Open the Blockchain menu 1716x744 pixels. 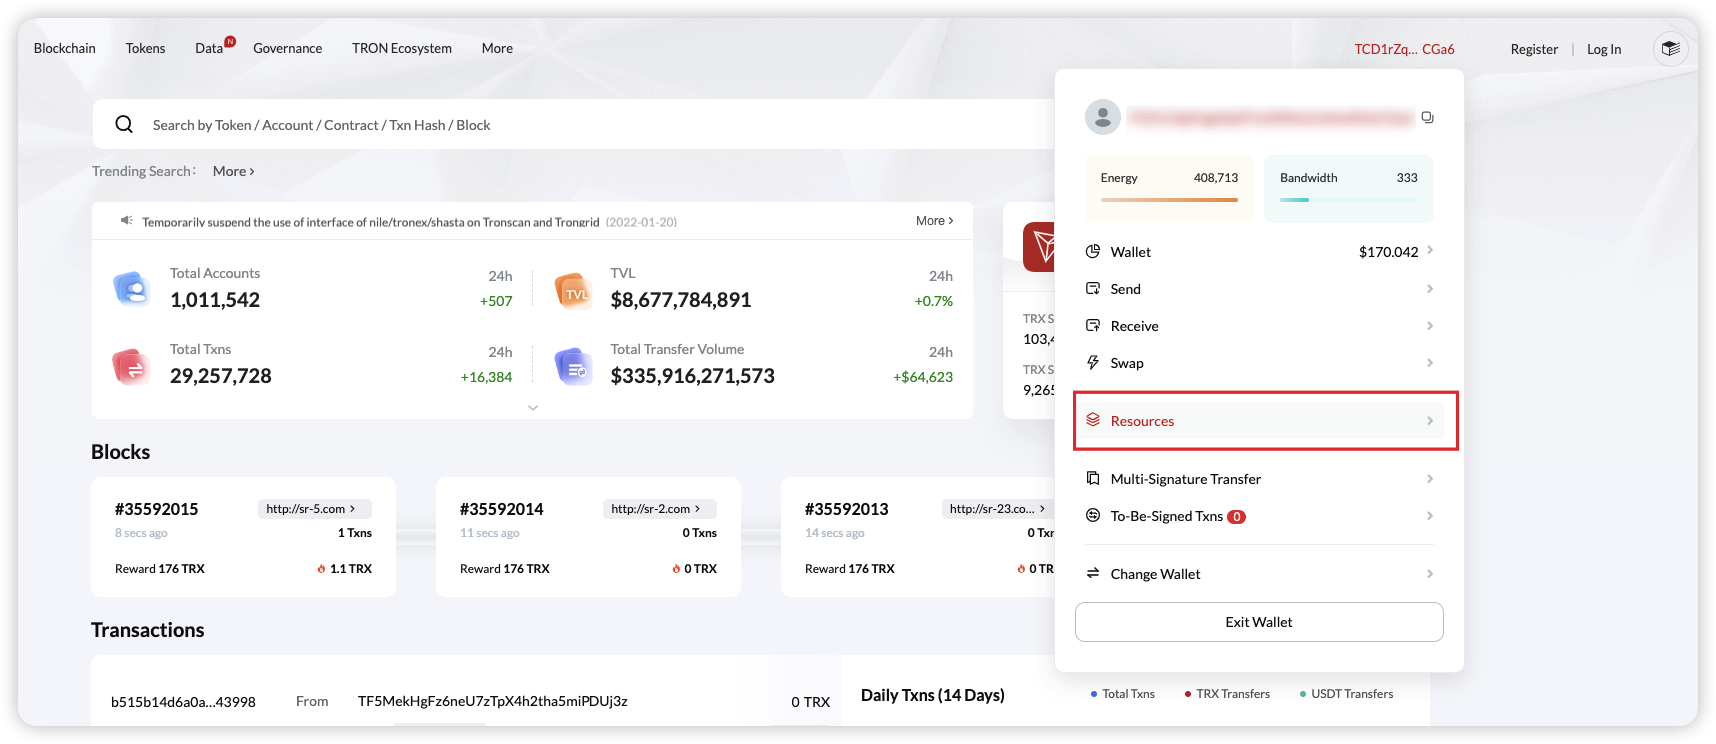coord(65,48)
